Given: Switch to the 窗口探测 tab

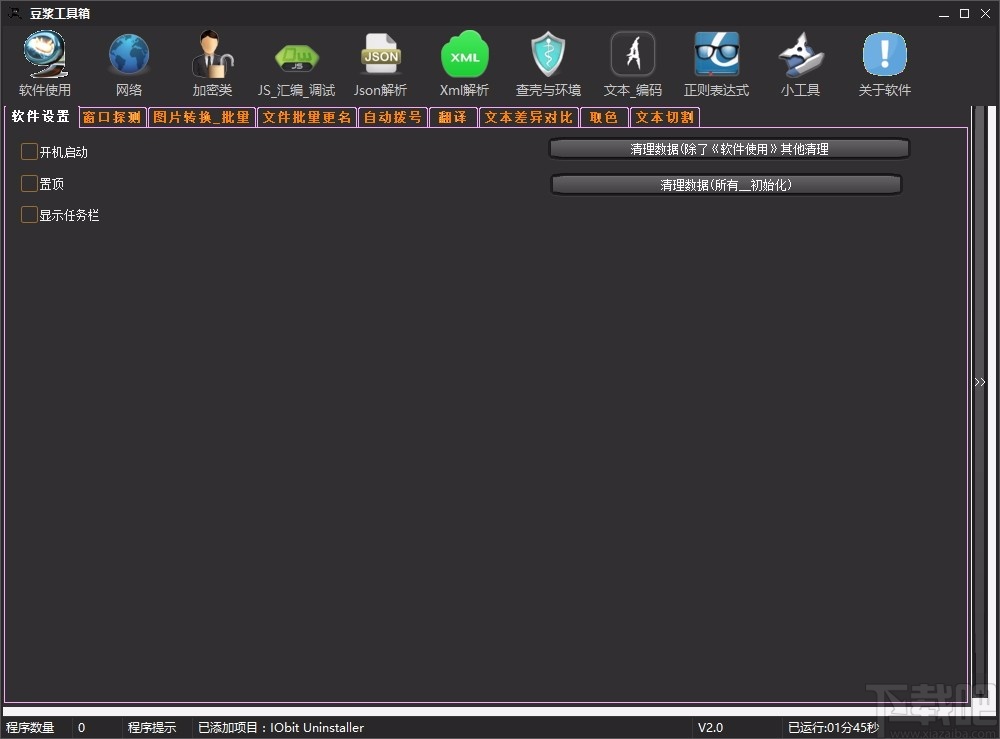Looking at the screenshot, I should point(112,117).
